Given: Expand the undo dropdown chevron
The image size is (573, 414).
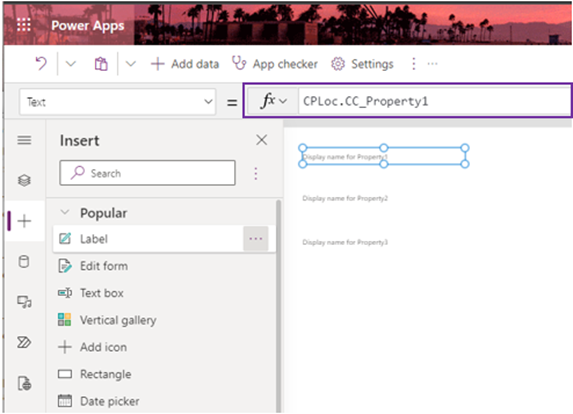Looking at the screenshot, I should click(x=71, y=64).
